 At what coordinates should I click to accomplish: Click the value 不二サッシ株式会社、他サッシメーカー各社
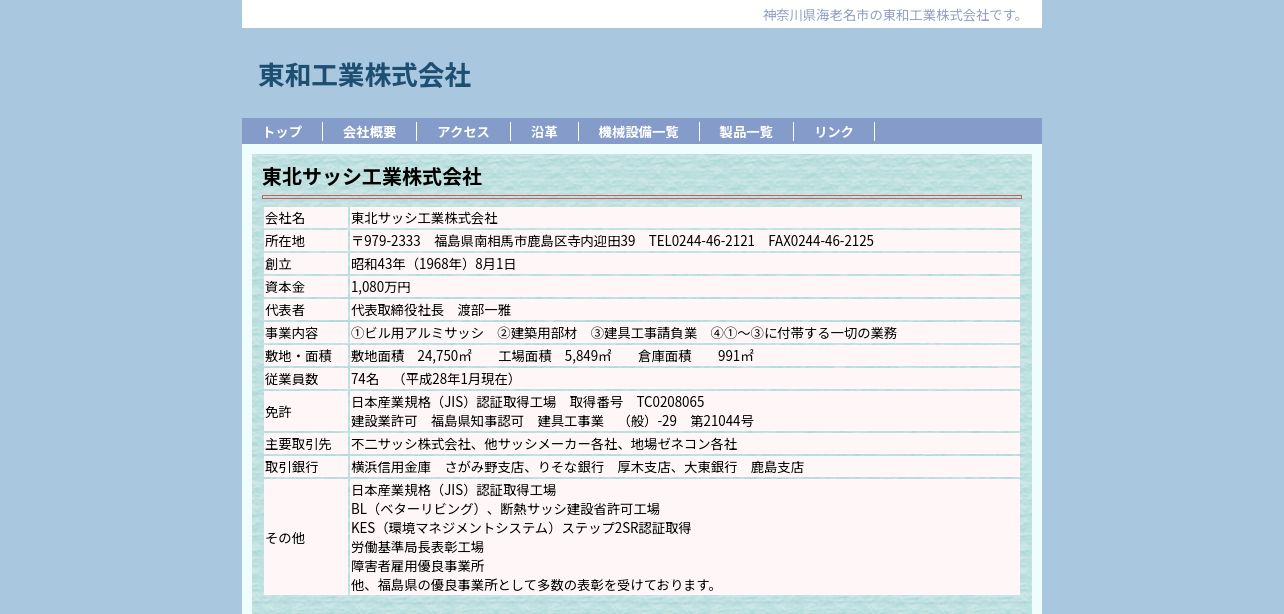(544, 444)
